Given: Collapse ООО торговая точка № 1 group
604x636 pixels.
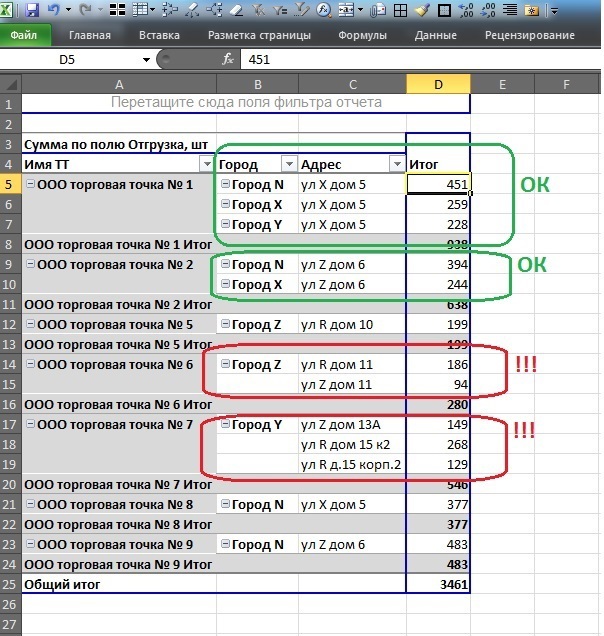Looking at the screenshot, I should [x=30, y=184].
